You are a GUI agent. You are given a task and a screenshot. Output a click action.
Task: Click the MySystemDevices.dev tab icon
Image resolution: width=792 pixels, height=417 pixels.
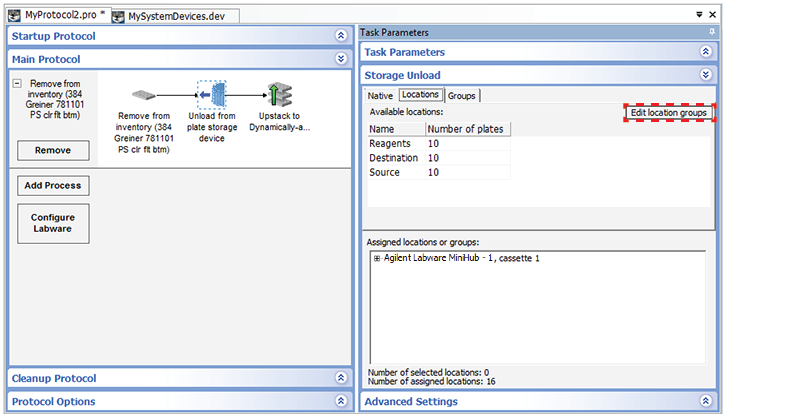tap(119, 16)
